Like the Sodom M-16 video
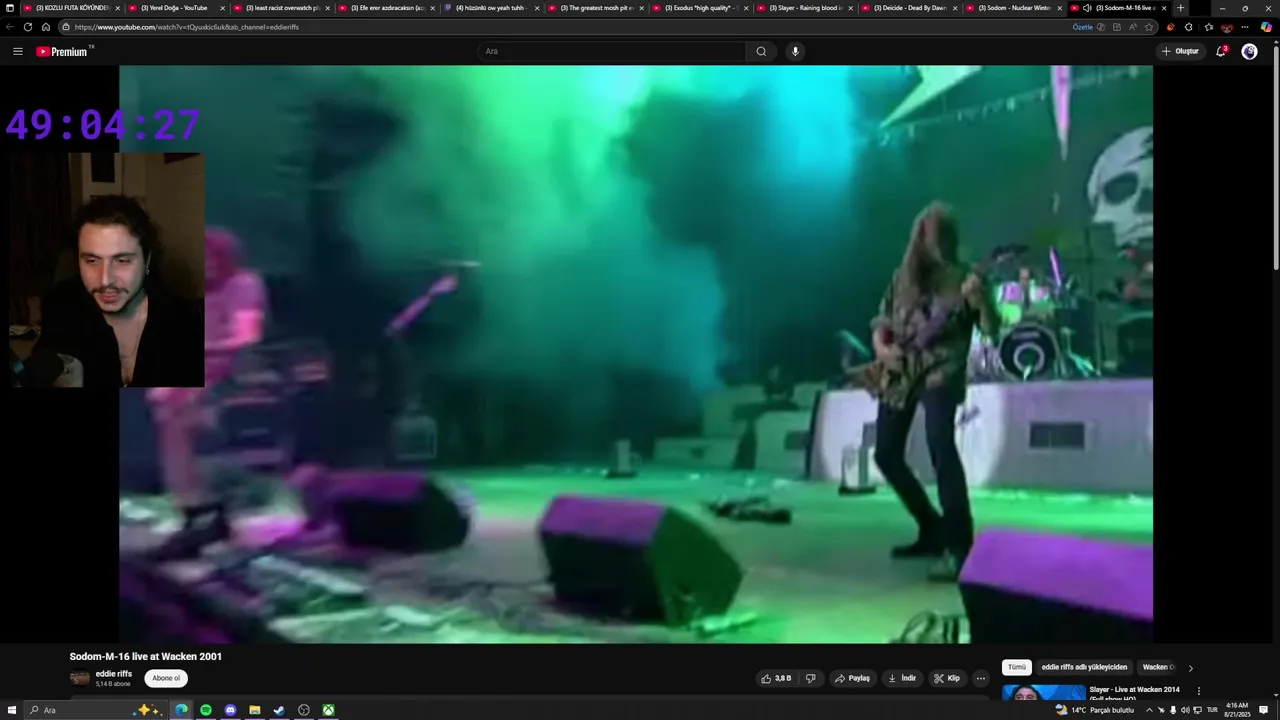The height and width of the screenshot is (720, 1280). pos(776,678)
